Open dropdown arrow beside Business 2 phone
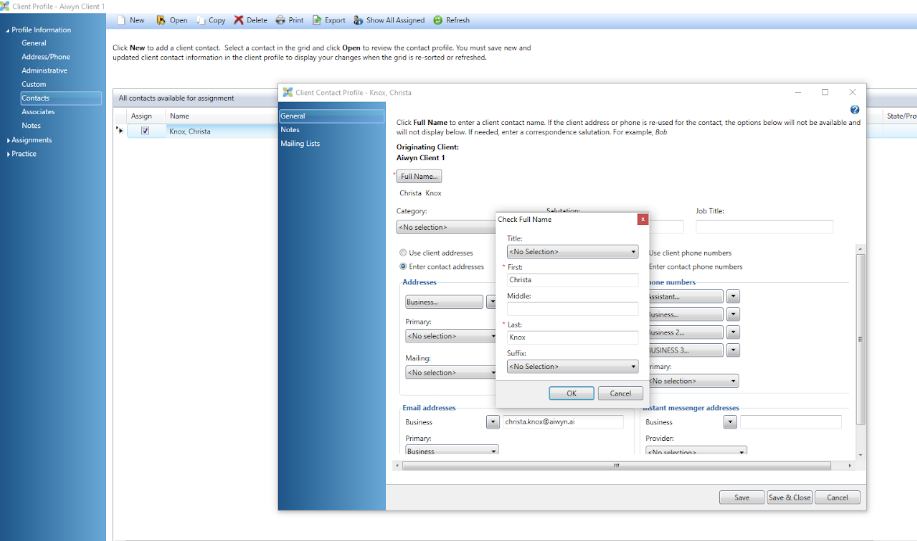 (733, 332)
